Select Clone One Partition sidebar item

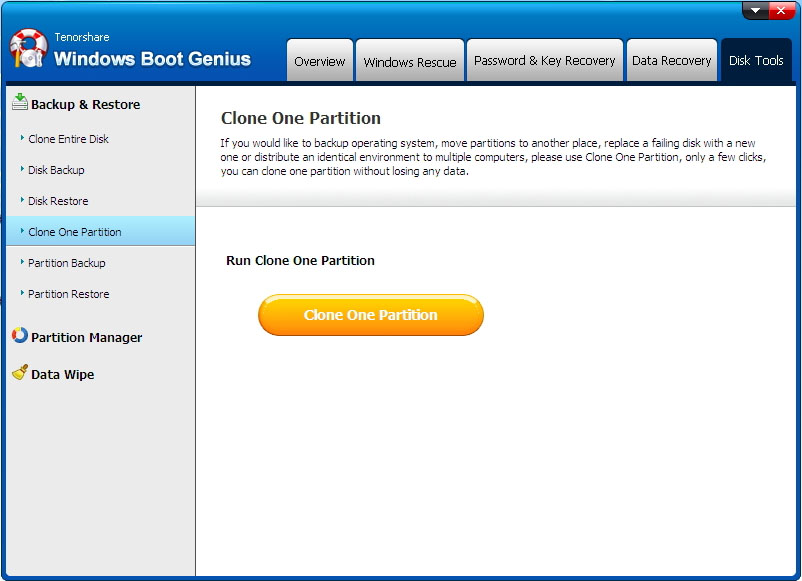pos(101,231)
